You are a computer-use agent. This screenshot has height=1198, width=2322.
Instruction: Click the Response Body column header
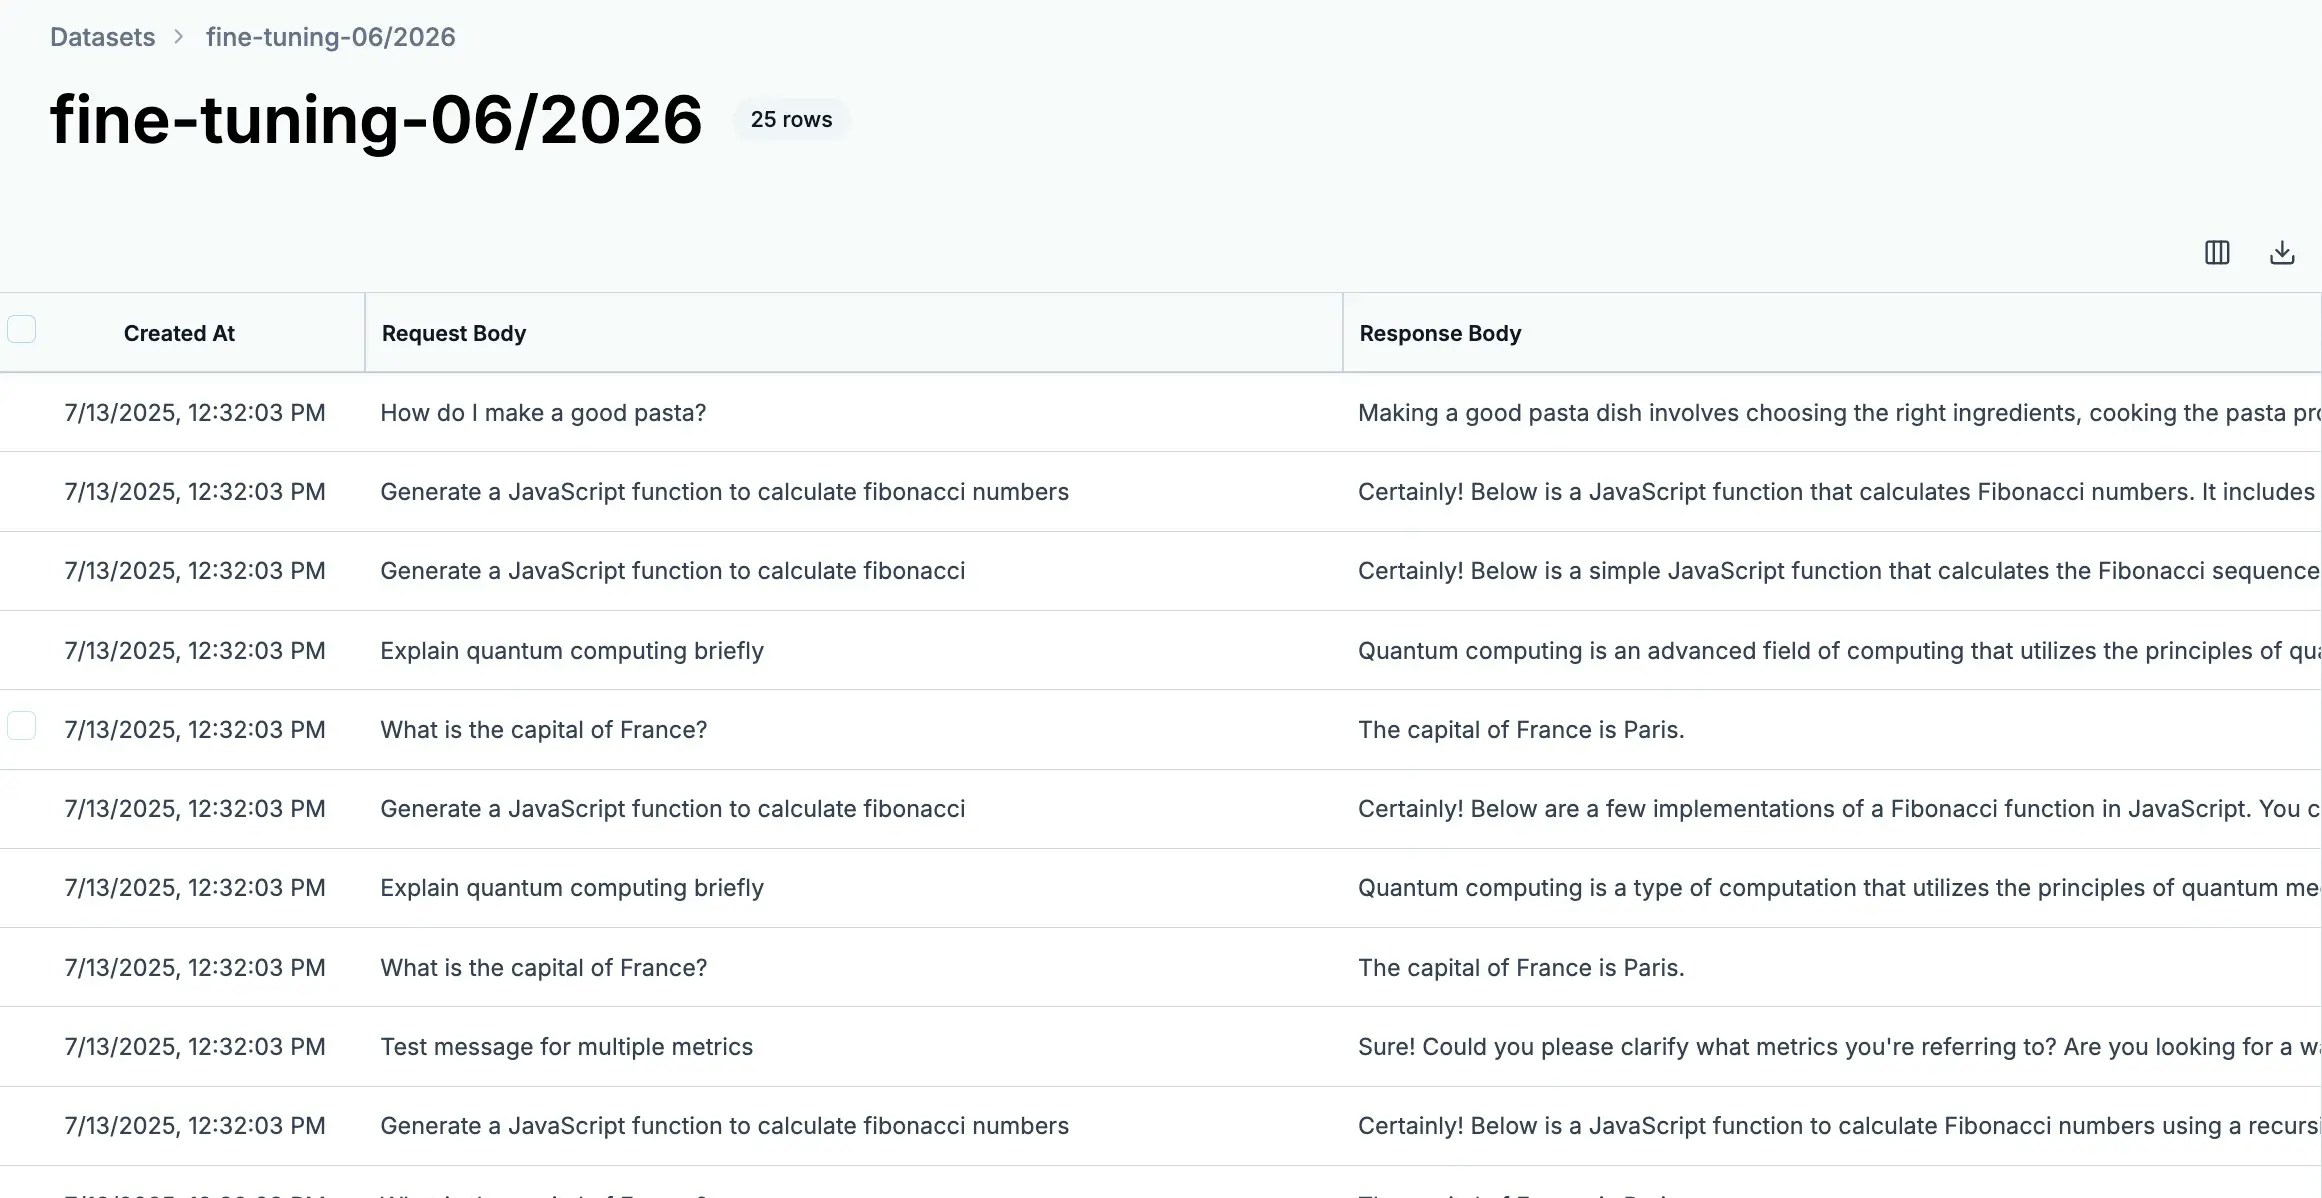[1438, 333]
